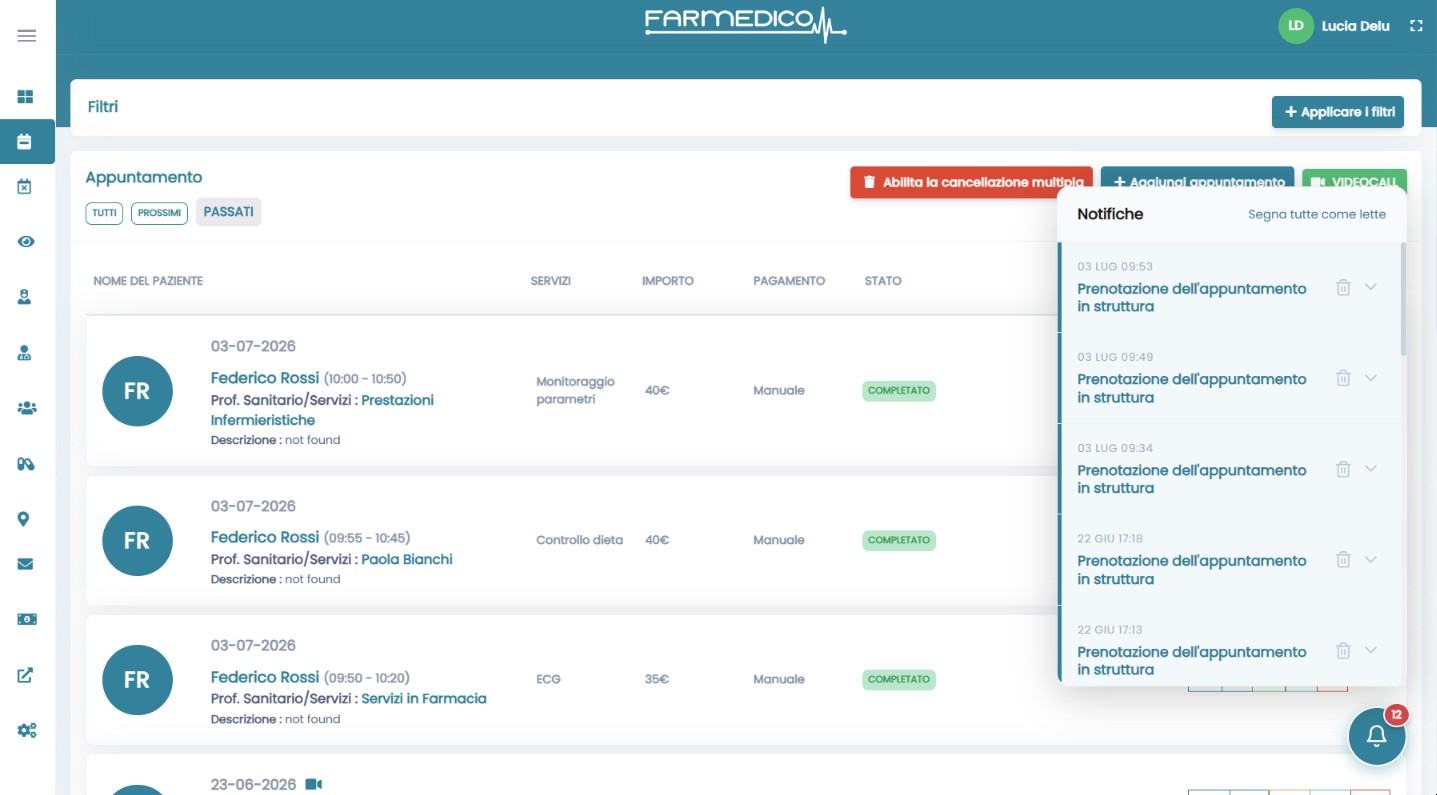
Task: Switch to the TUTTI tab
Action: click(104, 213)
